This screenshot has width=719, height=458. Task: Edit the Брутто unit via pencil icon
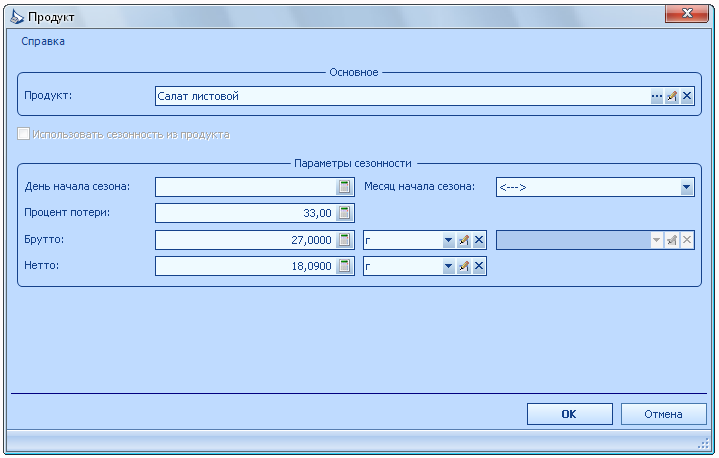tap(464, 240)
